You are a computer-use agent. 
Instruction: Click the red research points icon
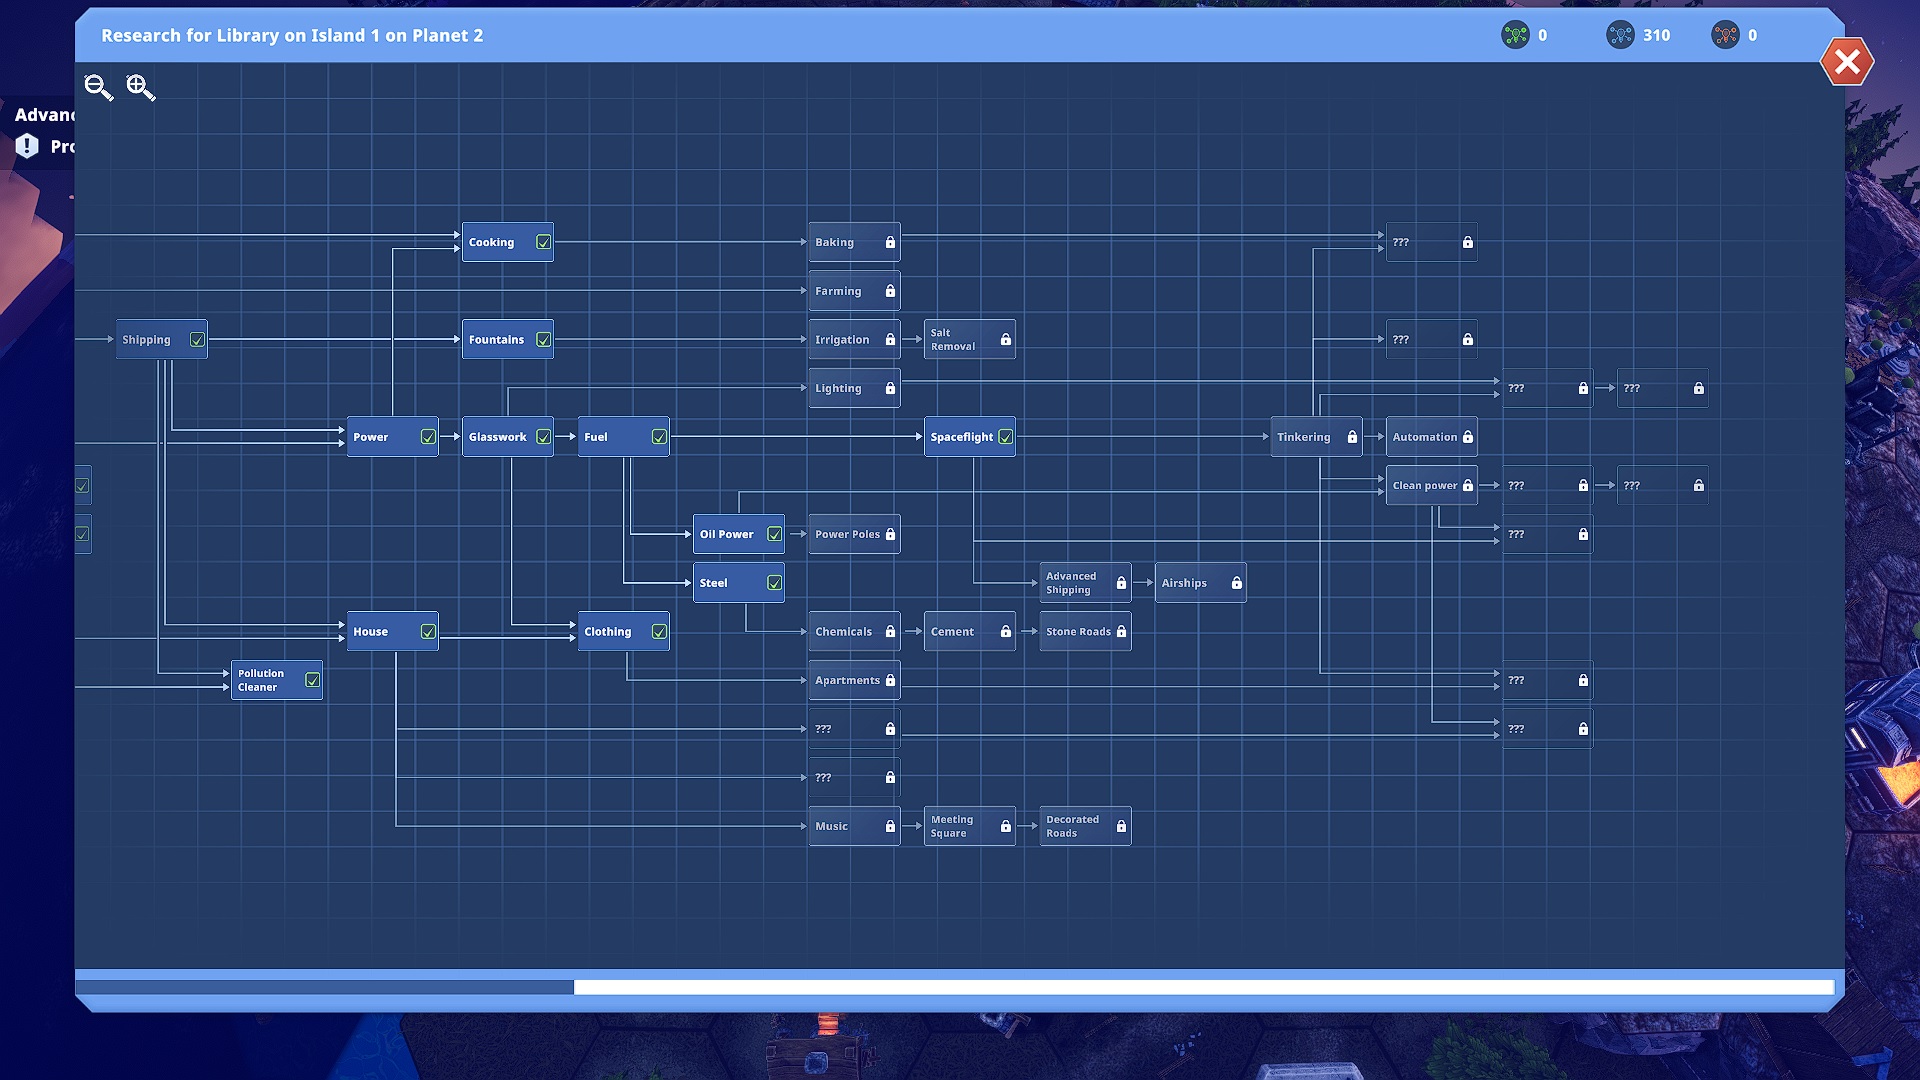tap(1725, 35)
